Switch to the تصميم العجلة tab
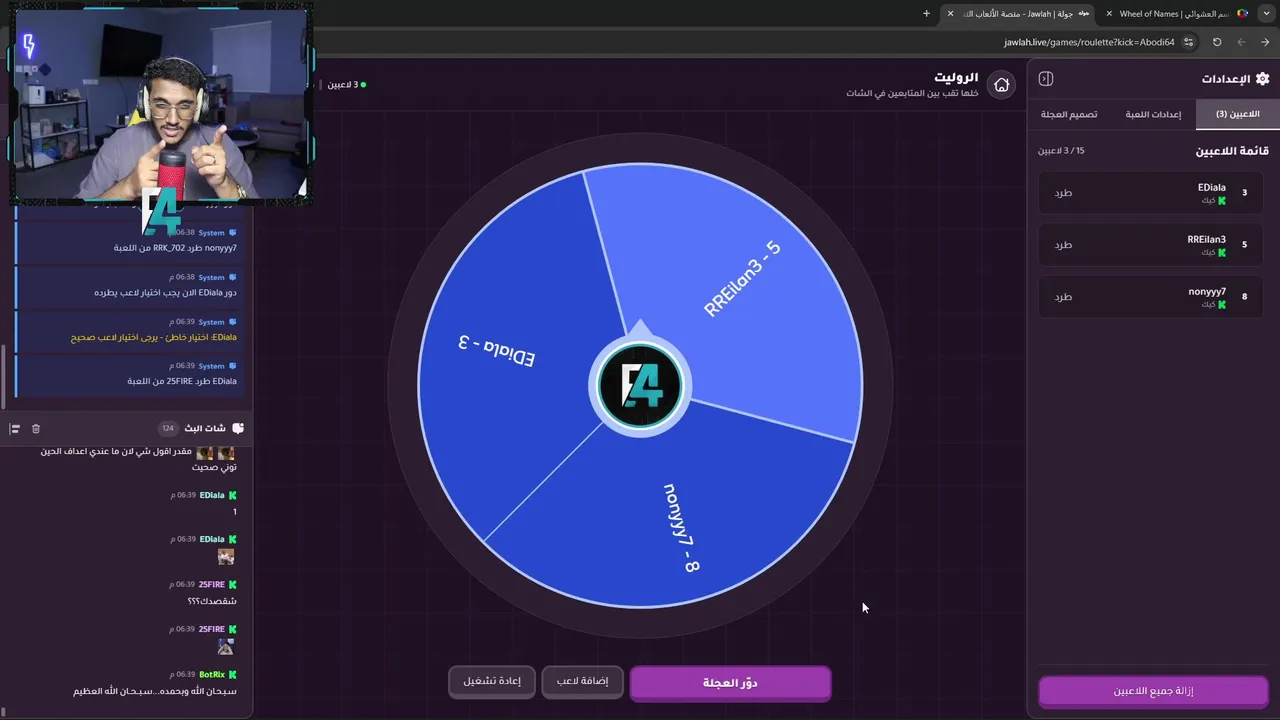This screenshot has width=1280, height=720. pos(1068,114)
